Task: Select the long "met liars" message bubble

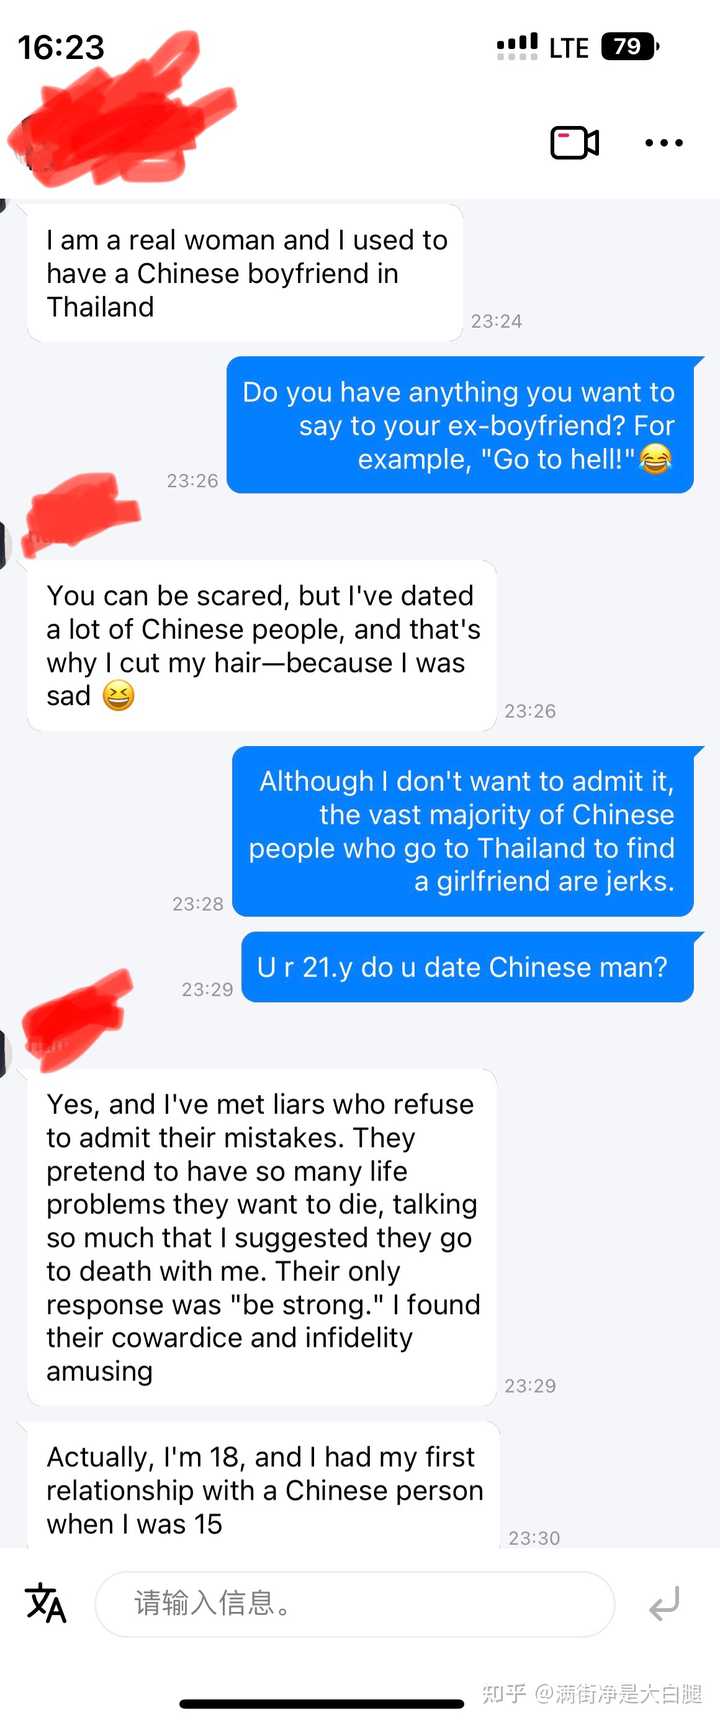Action: point(262,1237)
